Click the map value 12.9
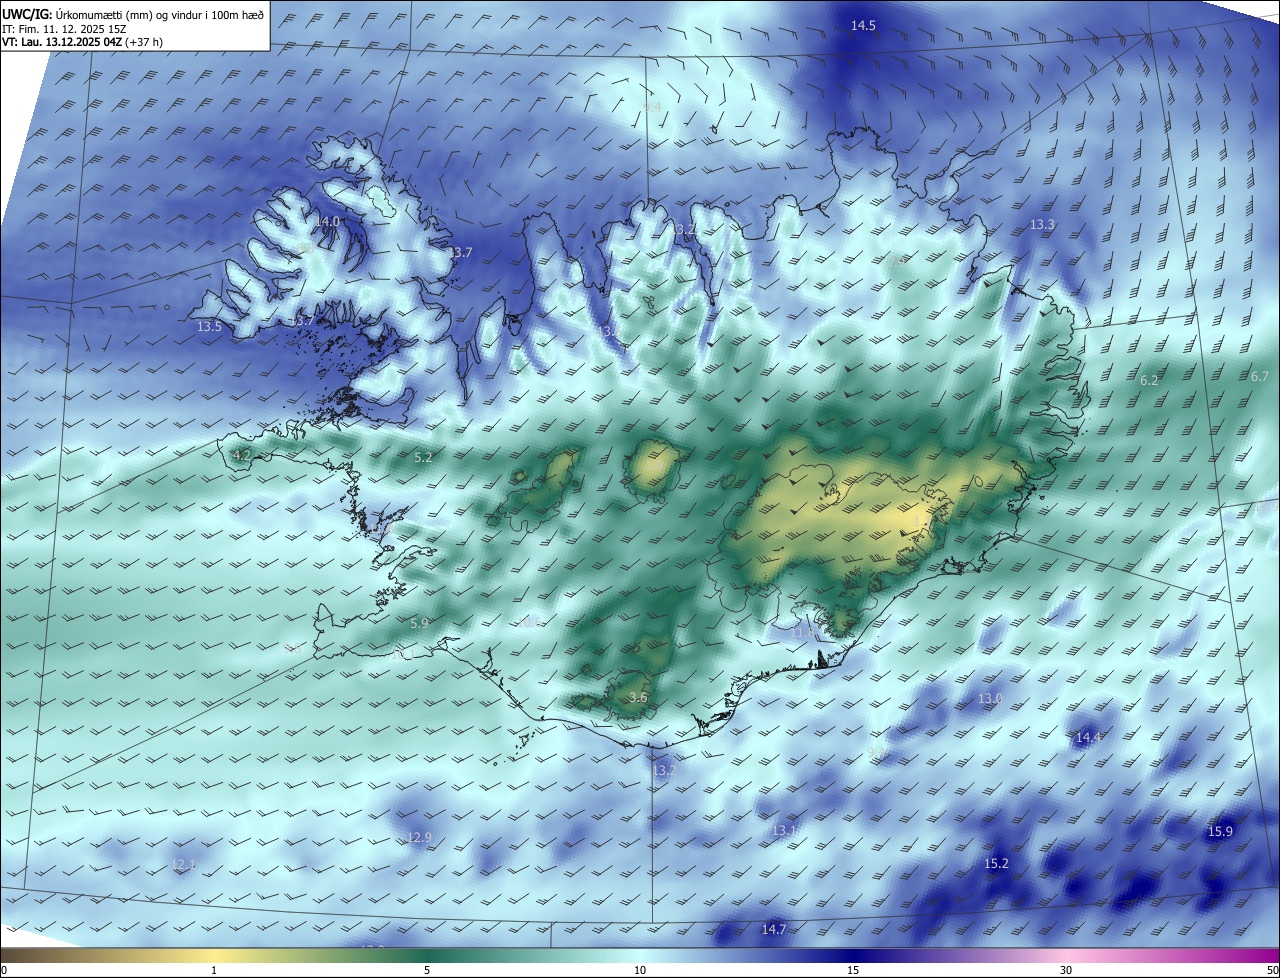This screenshot has width=1280, height=978. click(419, 838)
